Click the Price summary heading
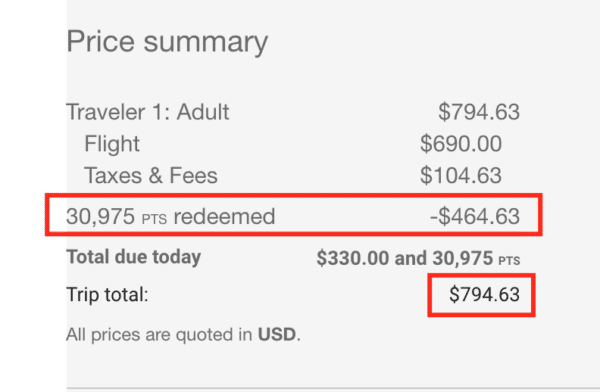 [x=167, y=42]
